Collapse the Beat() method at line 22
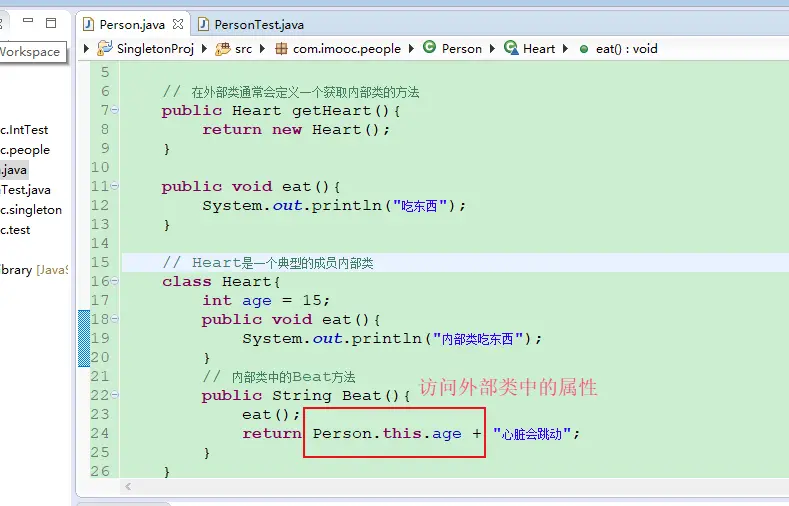789x506 pixels. pos(115,395)
